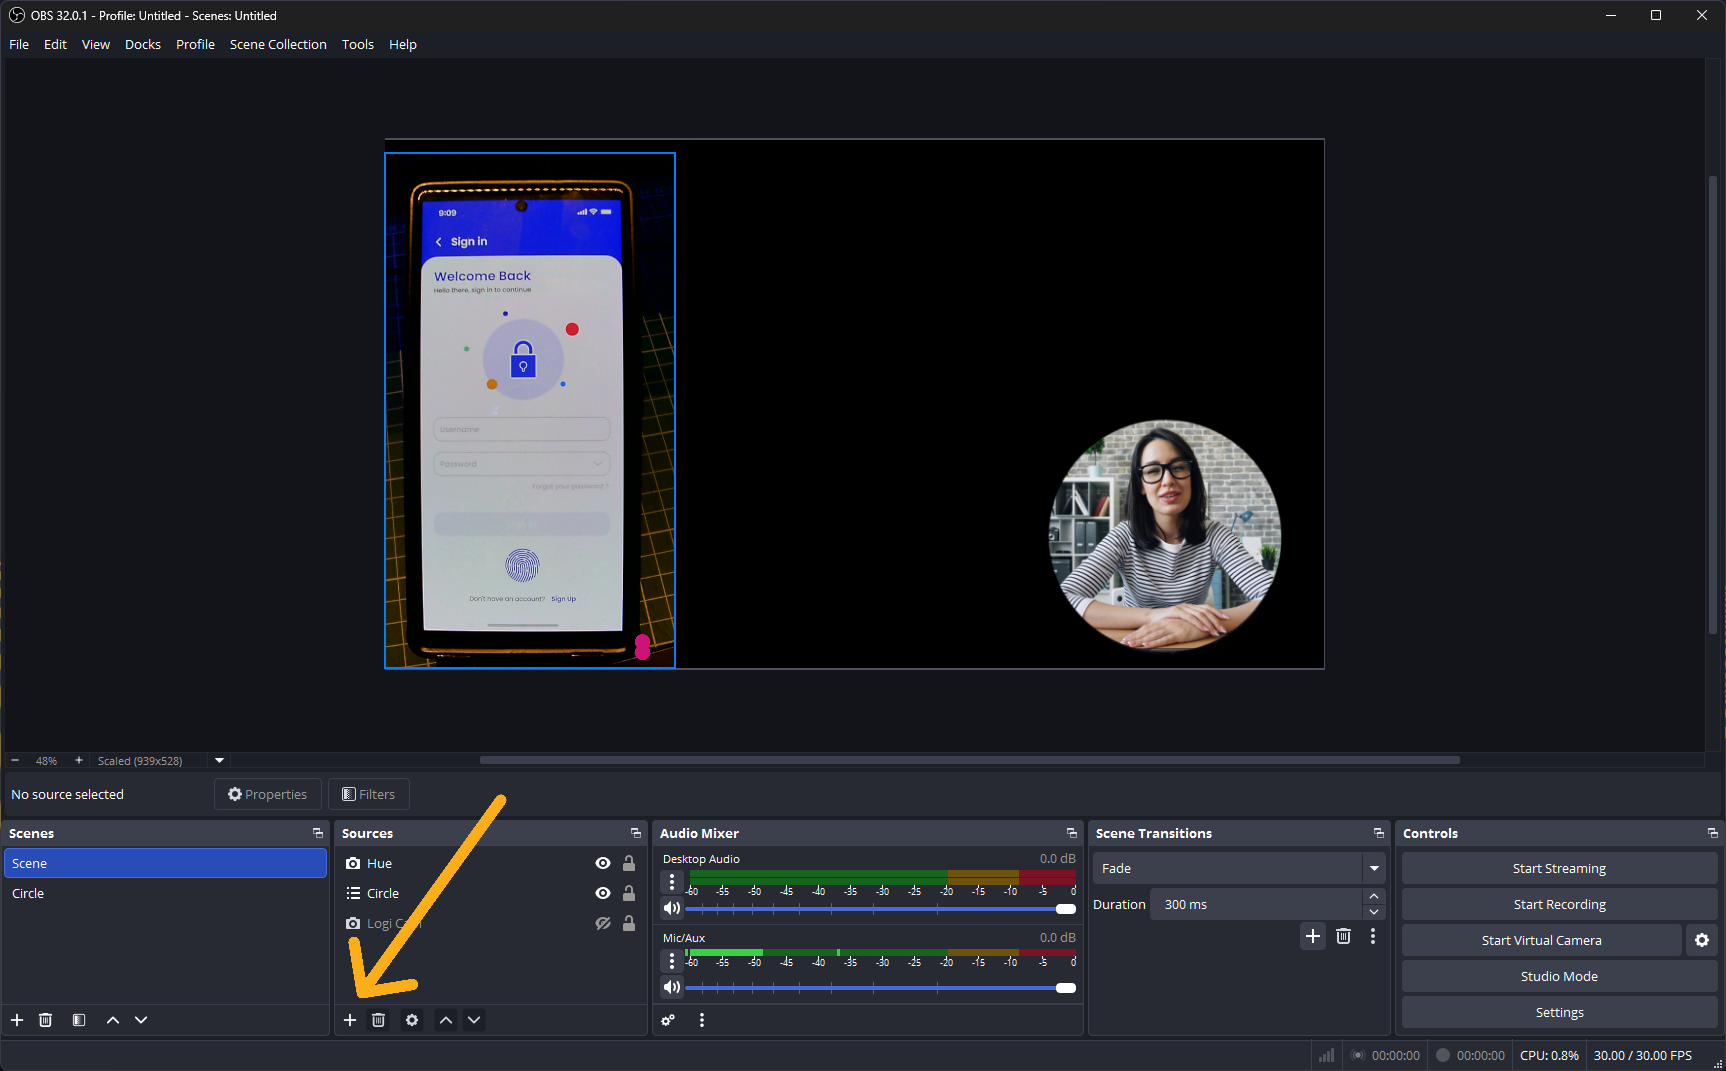
Task: Unlock the Circle source lock
Action: pos(629,893)
